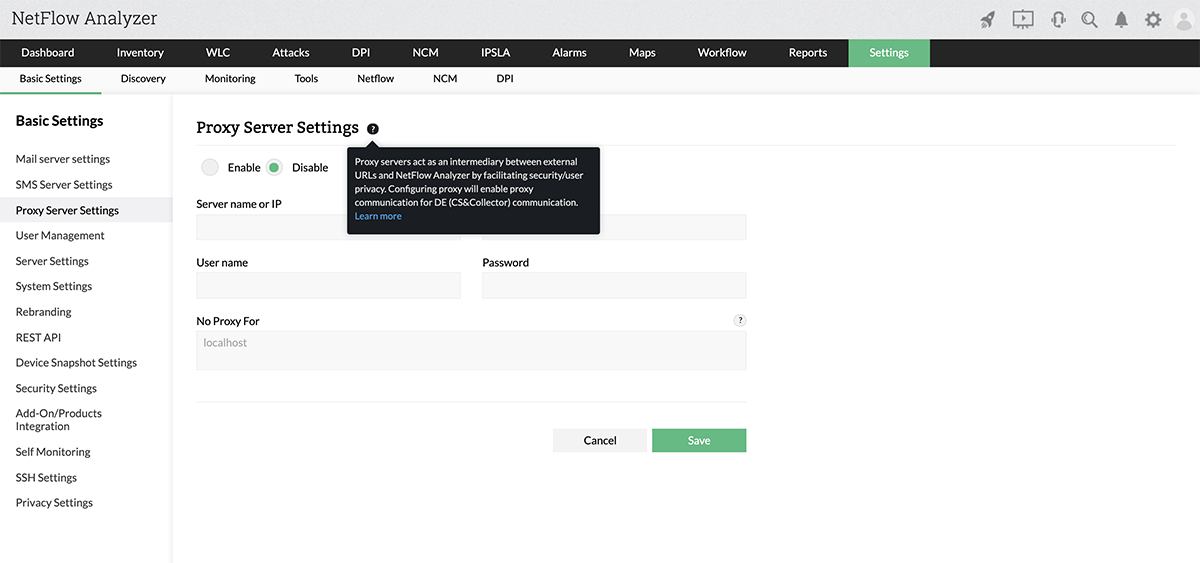
Task: Click the Proxy Server Settings help icon
Action: click(373, 129)
